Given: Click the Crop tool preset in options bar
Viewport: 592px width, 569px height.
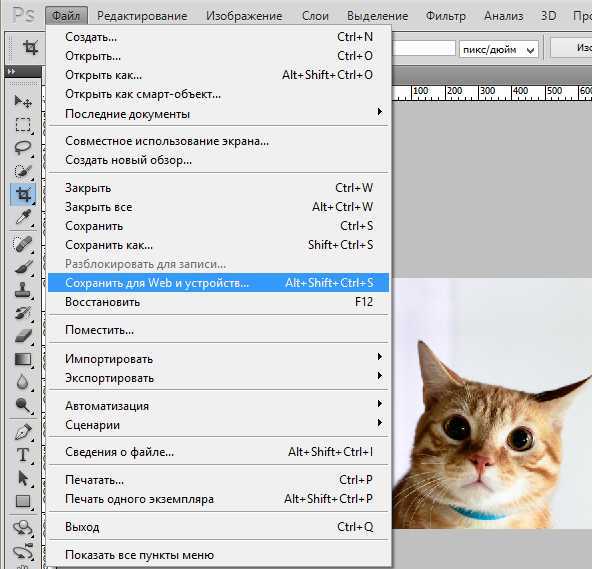Looking at the screenshot, I should (30, 48).
